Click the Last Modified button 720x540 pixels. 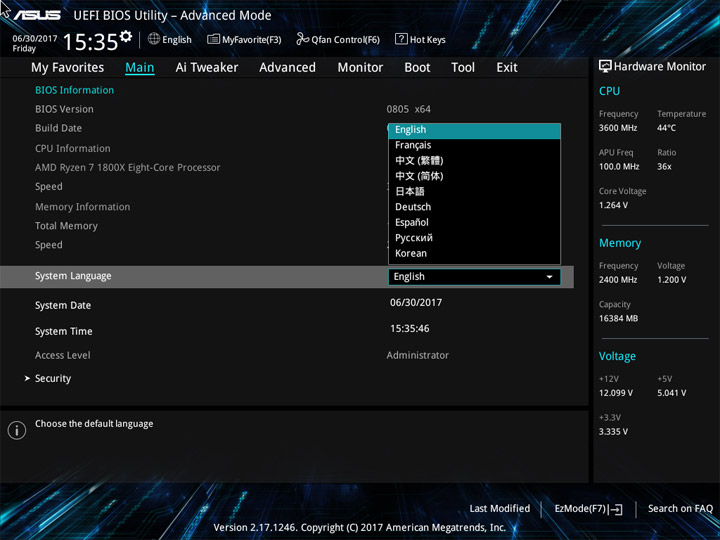tap(500, 509)
